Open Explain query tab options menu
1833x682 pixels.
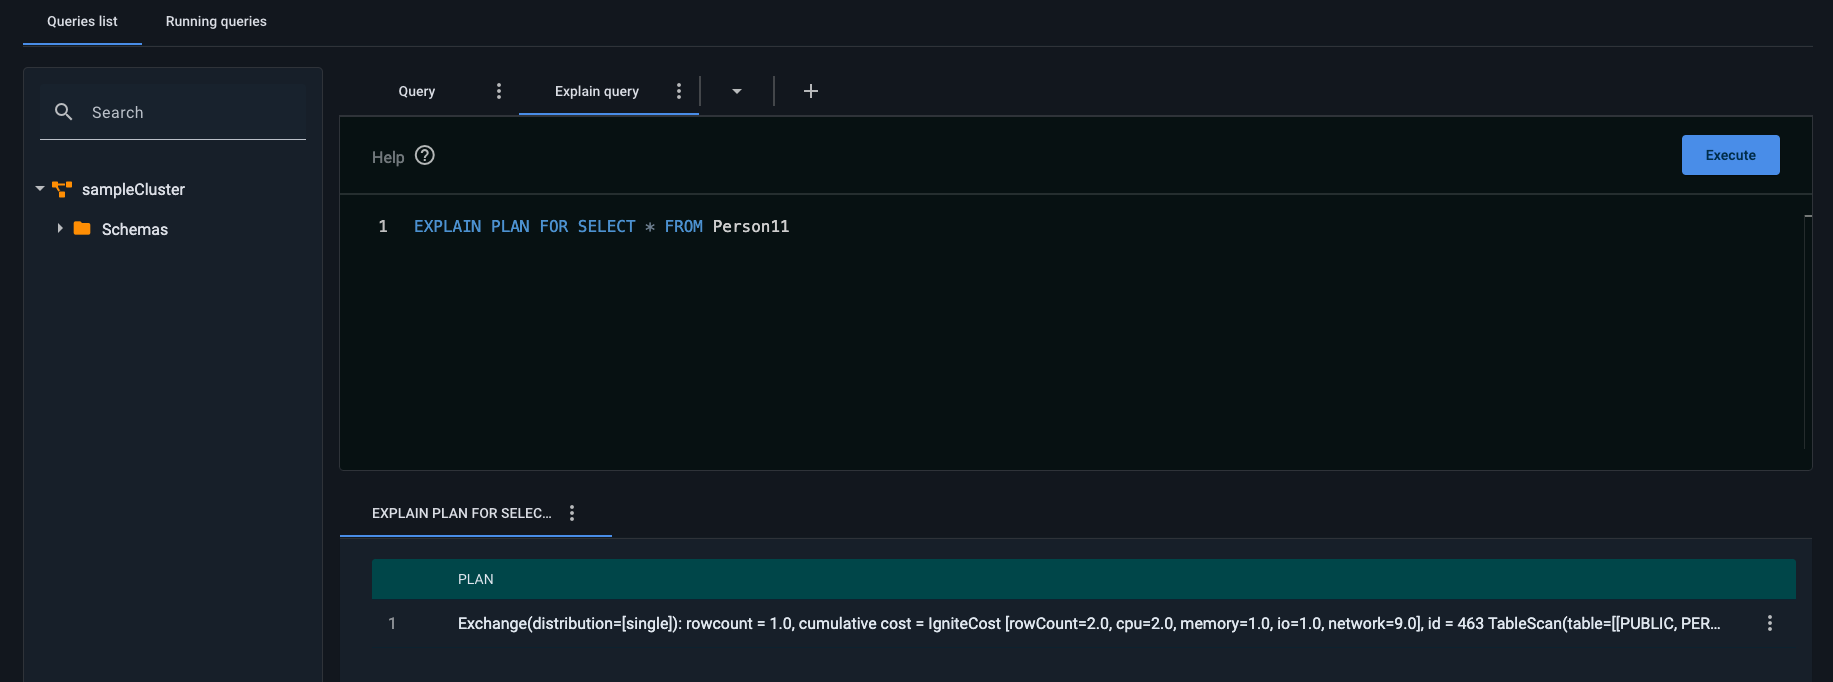(679, 91)
